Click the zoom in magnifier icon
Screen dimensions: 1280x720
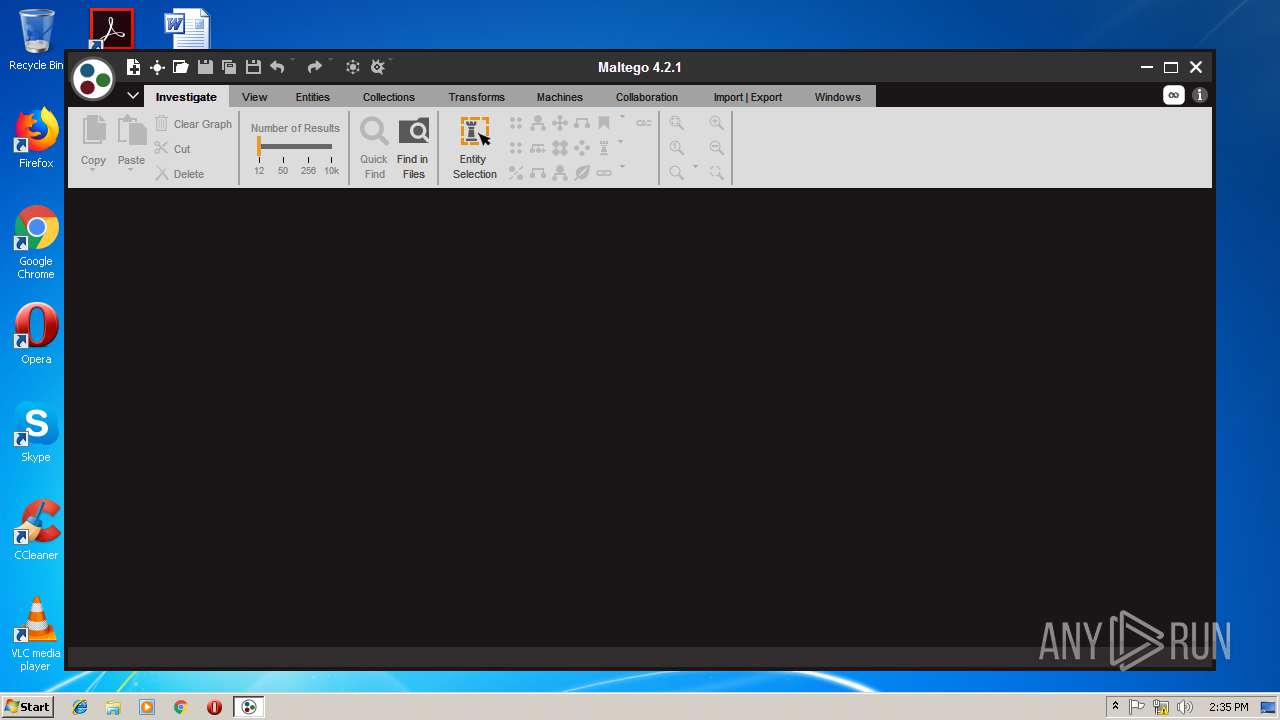716,123
